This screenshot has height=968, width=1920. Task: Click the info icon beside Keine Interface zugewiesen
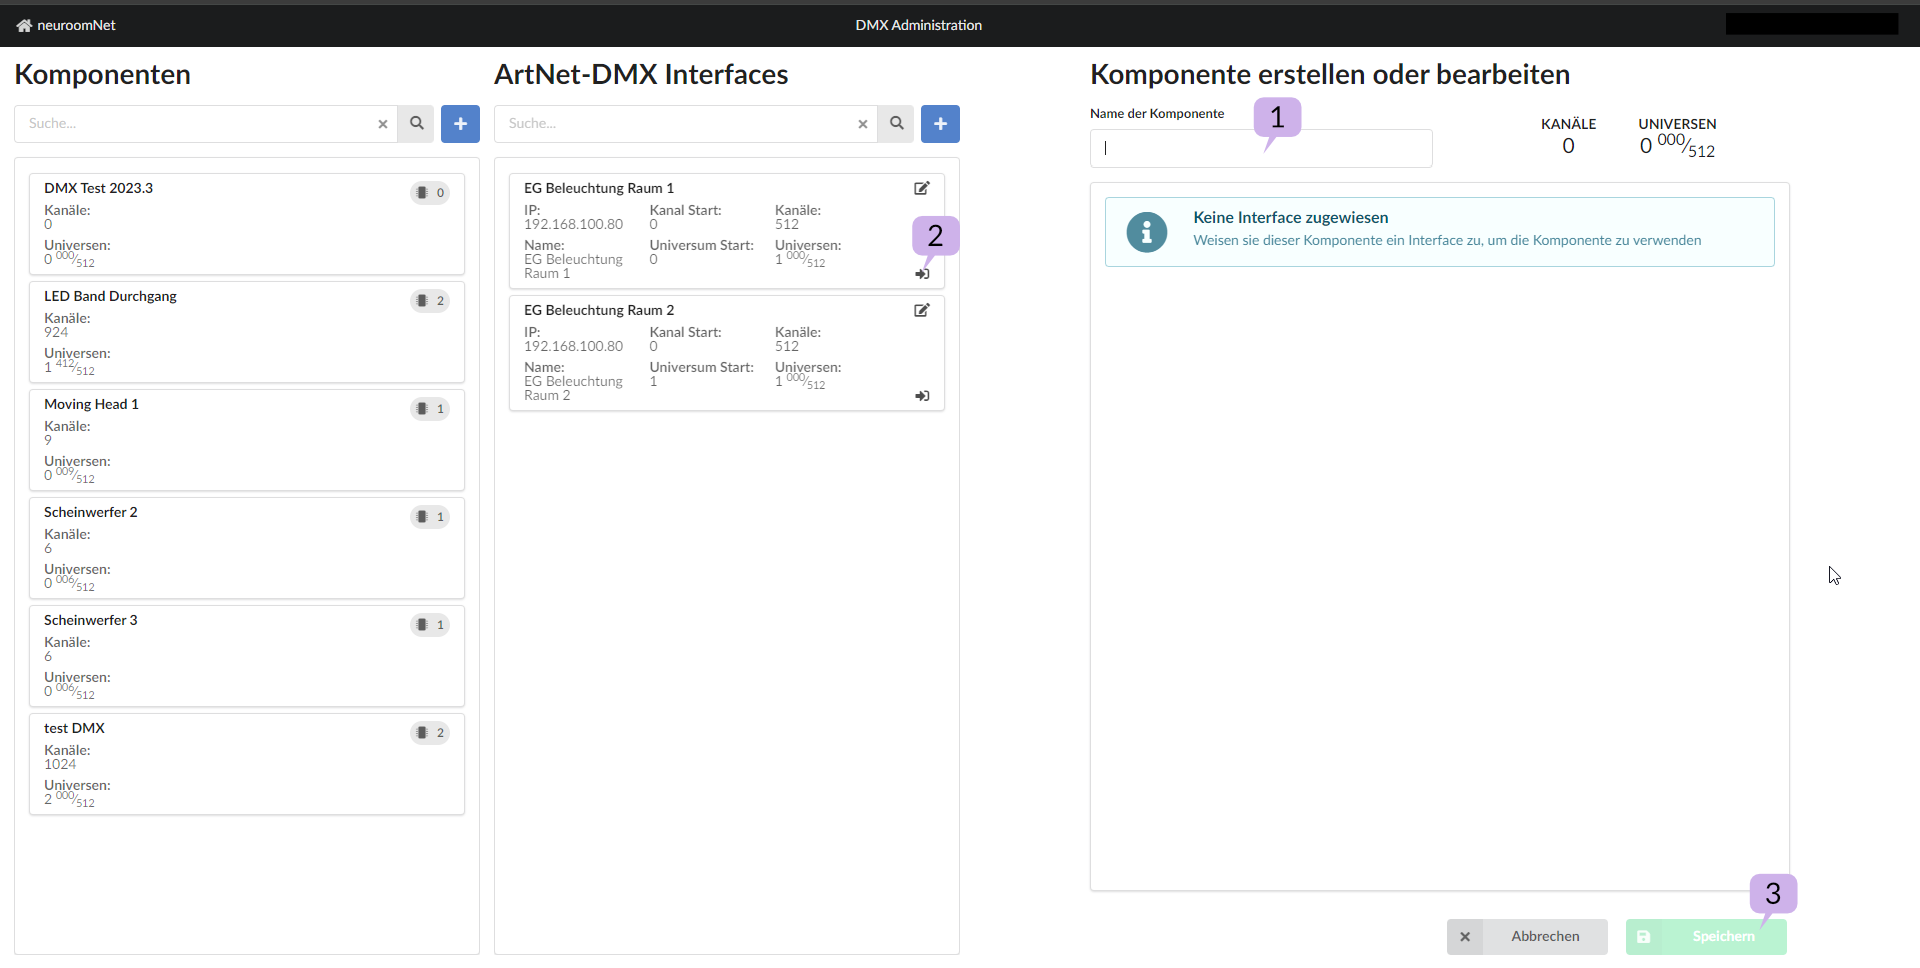pos(1147,232)
